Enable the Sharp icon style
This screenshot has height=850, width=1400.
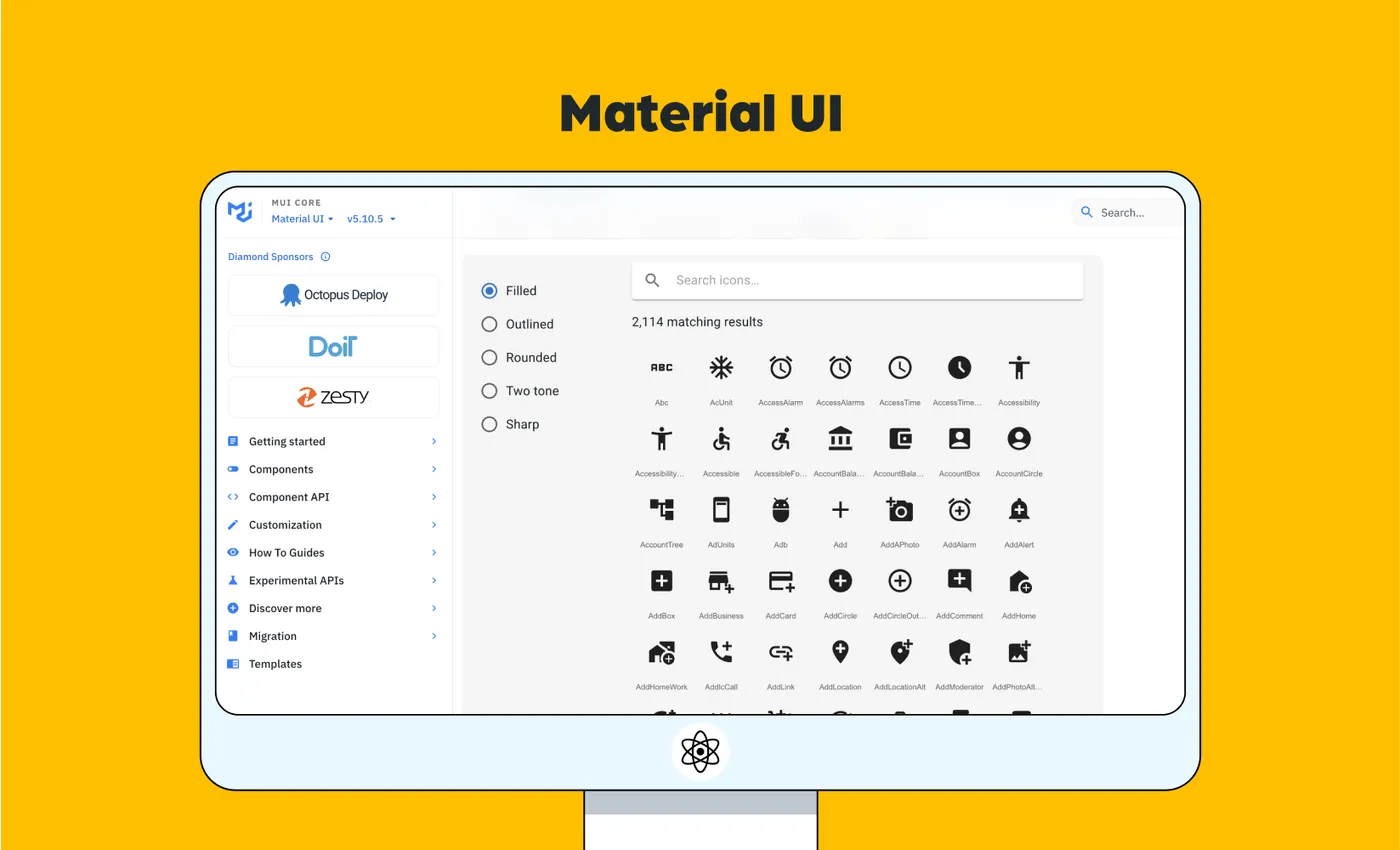pos(489,424)
